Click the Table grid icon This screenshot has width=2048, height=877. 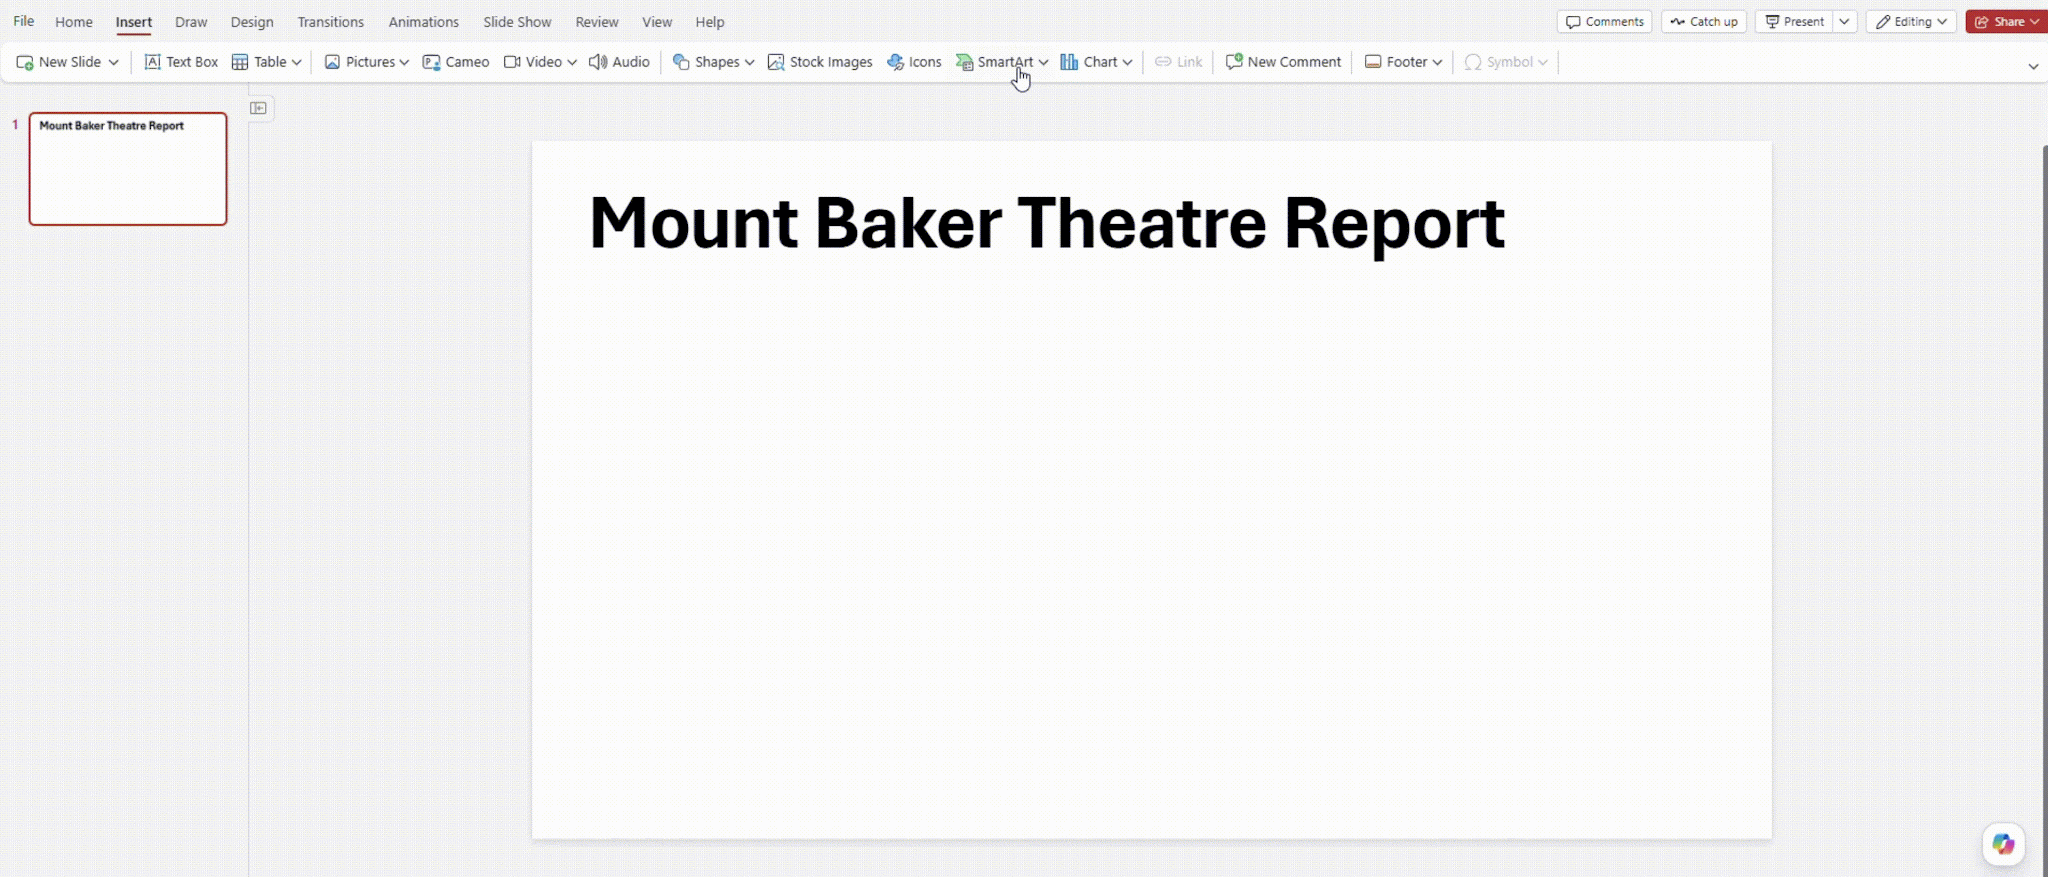[x=240, y=62]
